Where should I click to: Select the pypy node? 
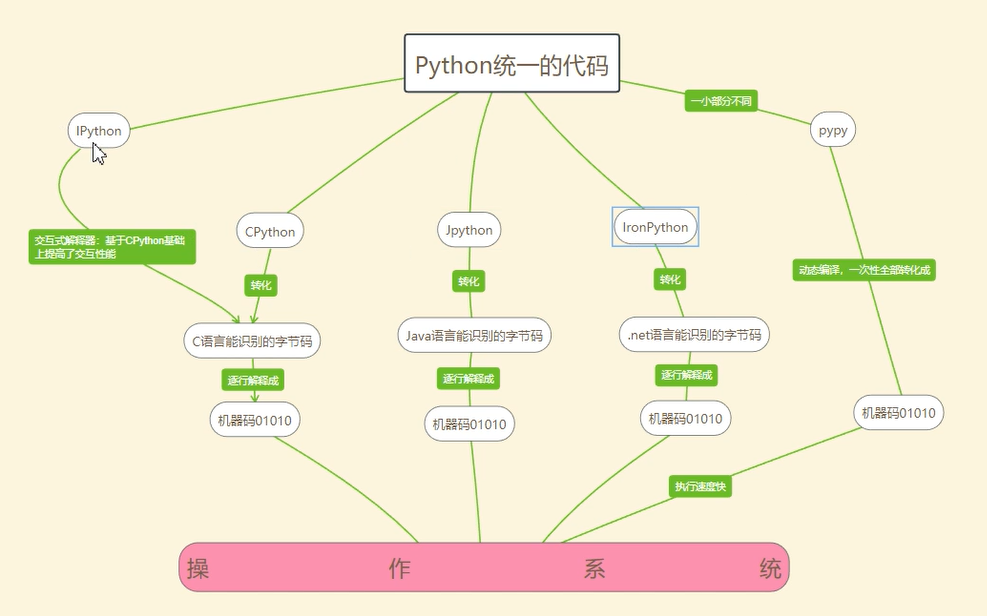[x=833, y=130]
